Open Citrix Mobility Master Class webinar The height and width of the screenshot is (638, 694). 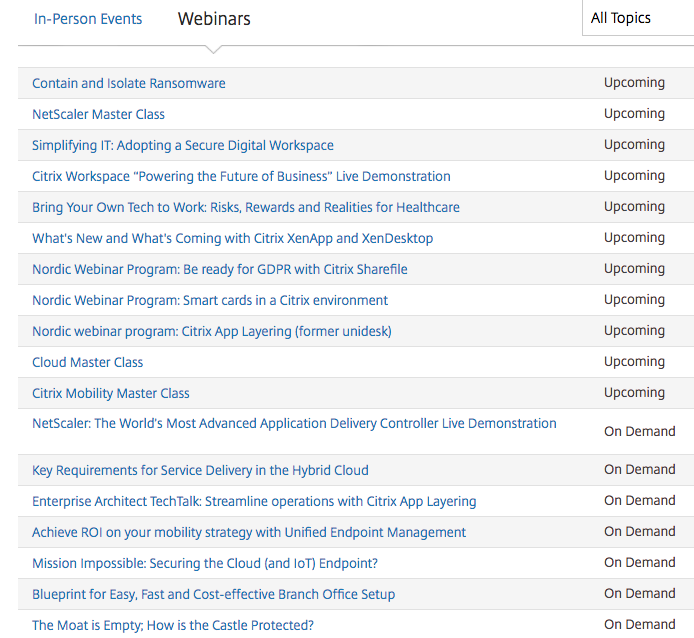[111, 393]
